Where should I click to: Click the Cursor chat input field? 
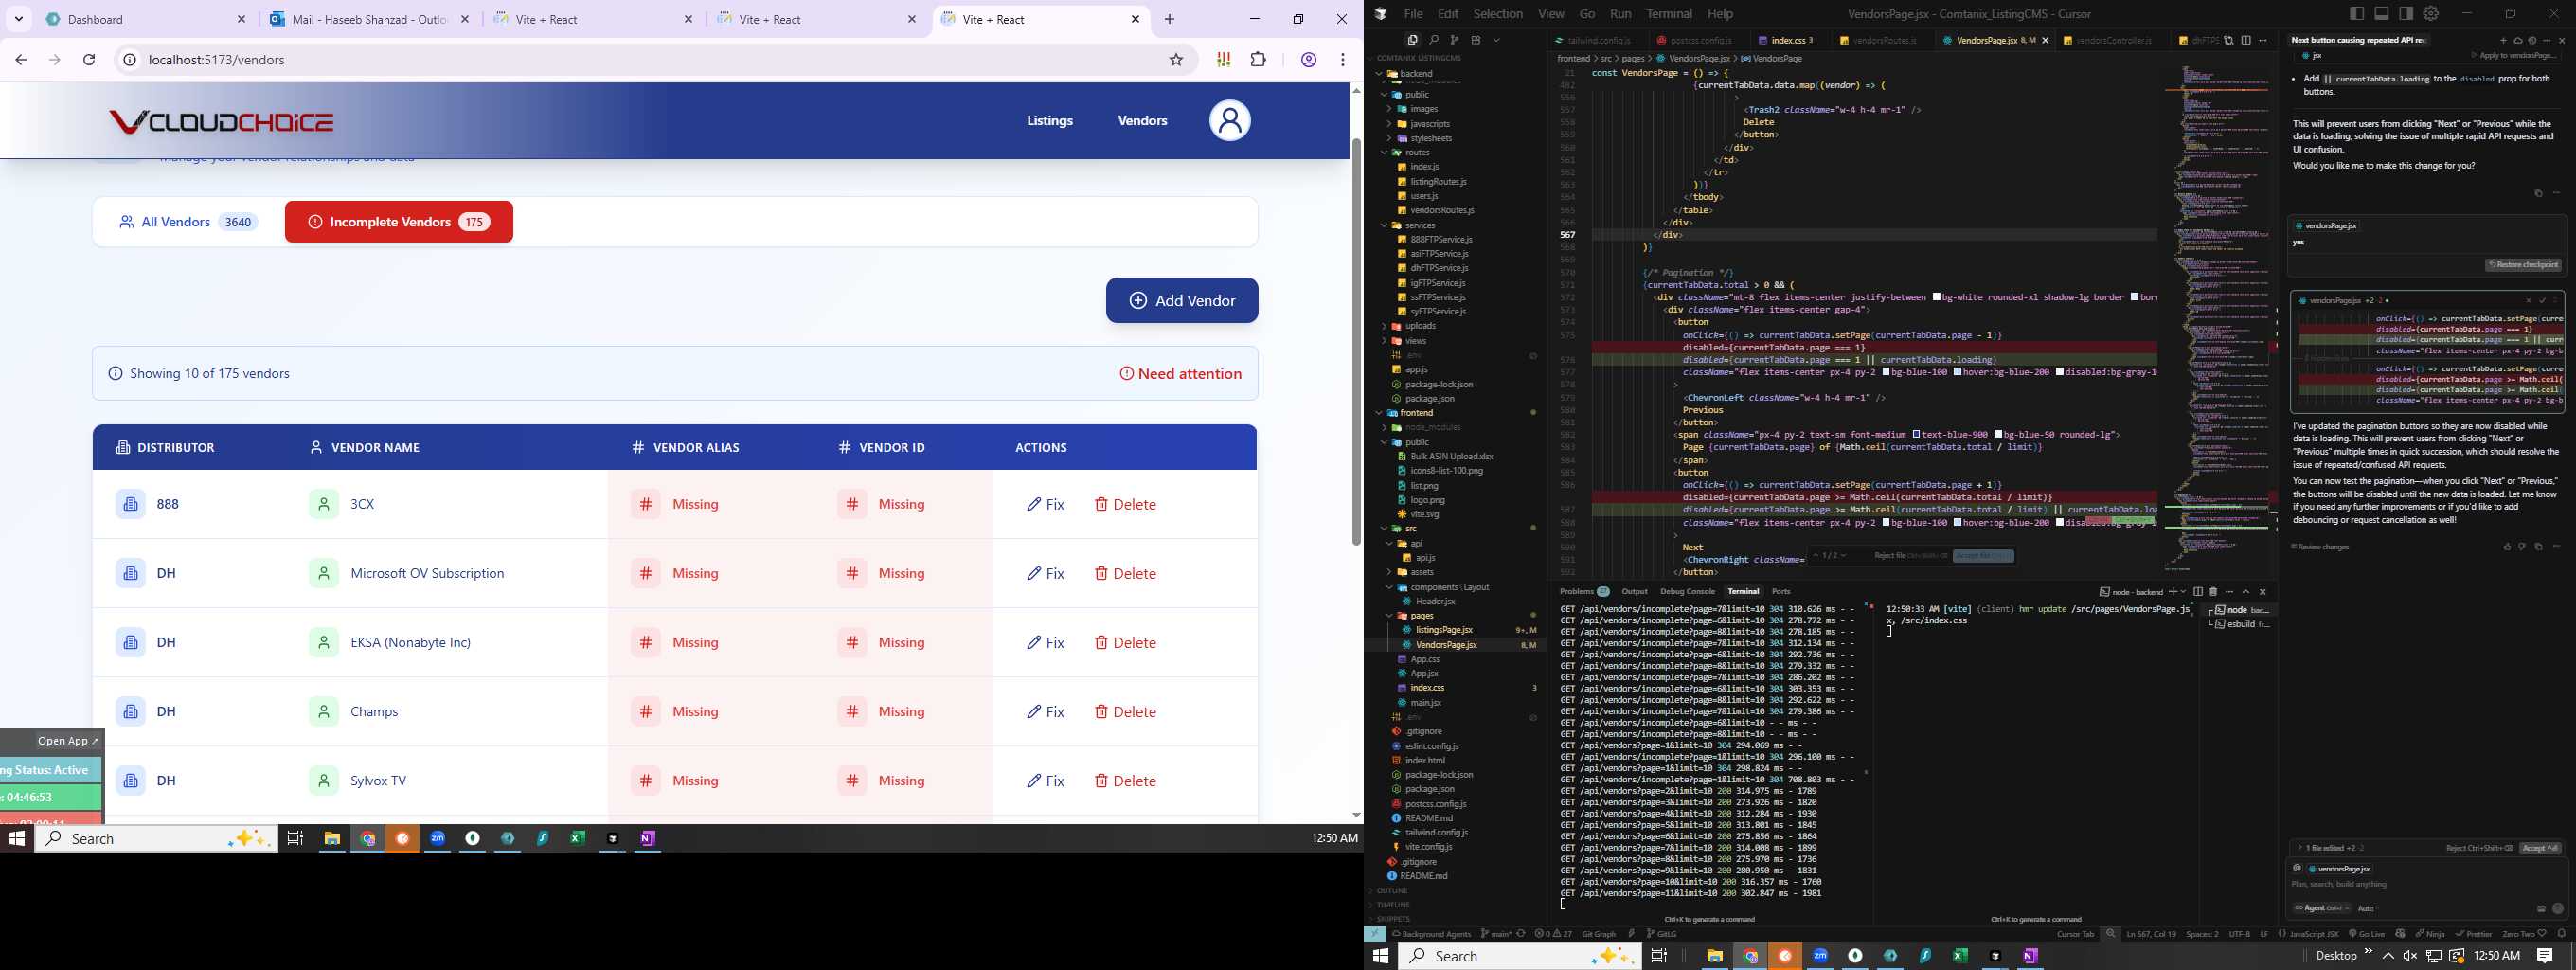pyautogui.click(x=2425, y=885)
